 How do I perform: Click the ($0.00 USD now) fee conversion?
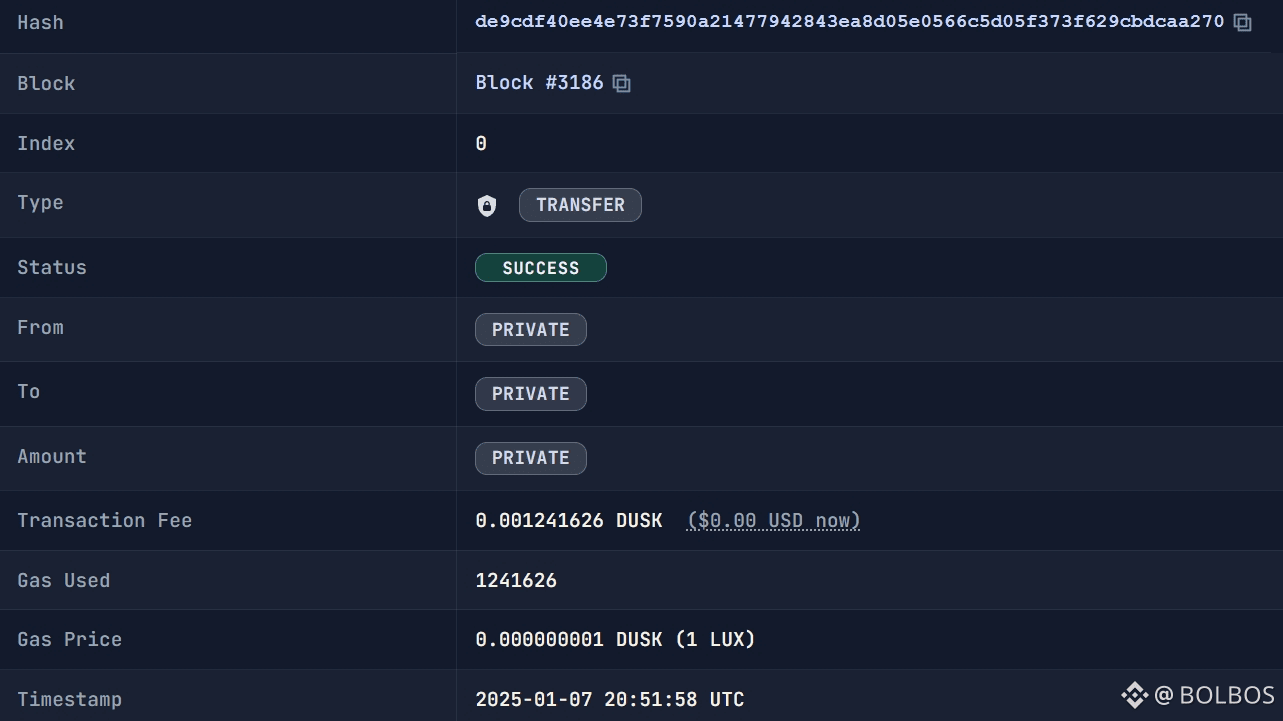774,521
